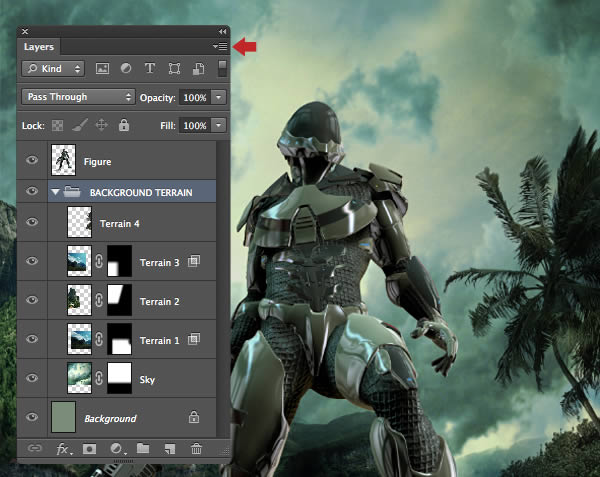Switch to the Layers tab

[39, 47]
